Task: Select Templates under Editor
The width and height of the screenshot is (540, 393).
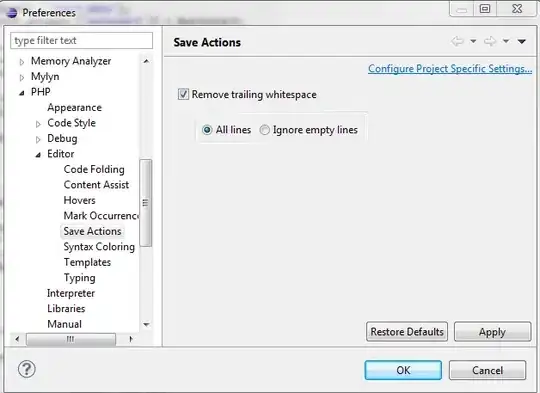Action: tap(87, 262)
